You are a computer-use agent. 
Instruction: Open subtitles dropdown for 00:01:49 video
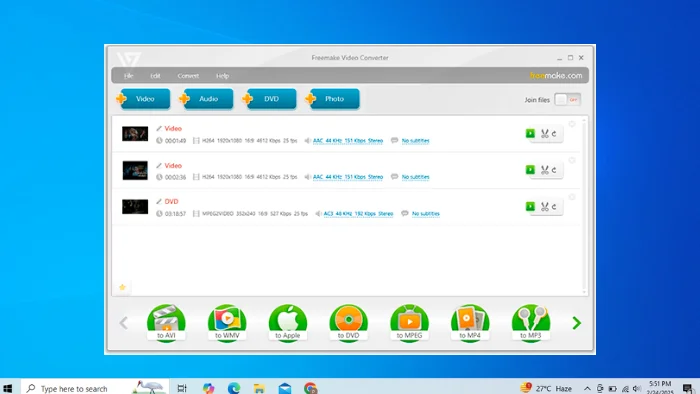(x=415, y=141)
